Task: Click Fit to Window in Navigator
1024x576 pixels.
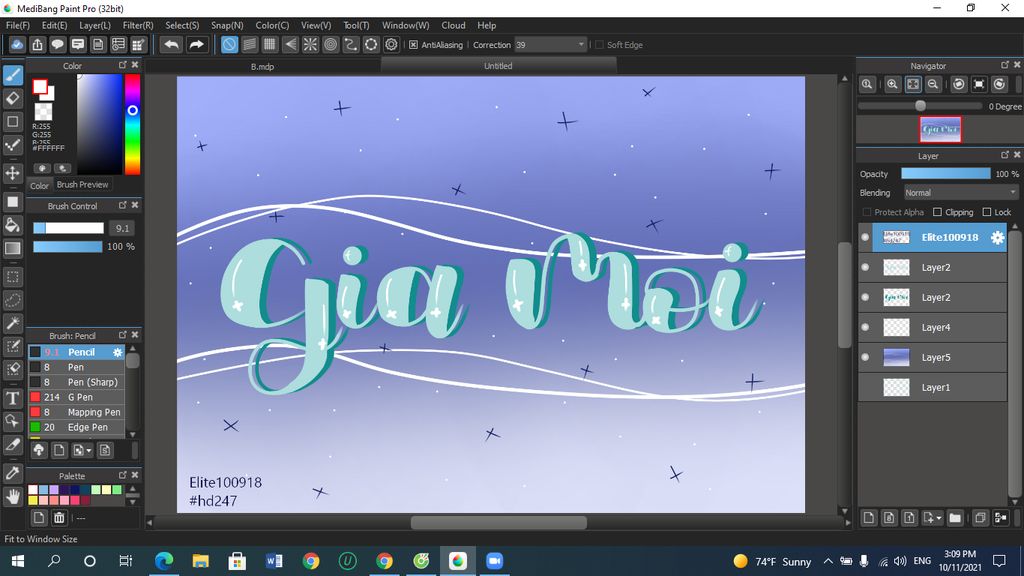Action: click(913, 84)
